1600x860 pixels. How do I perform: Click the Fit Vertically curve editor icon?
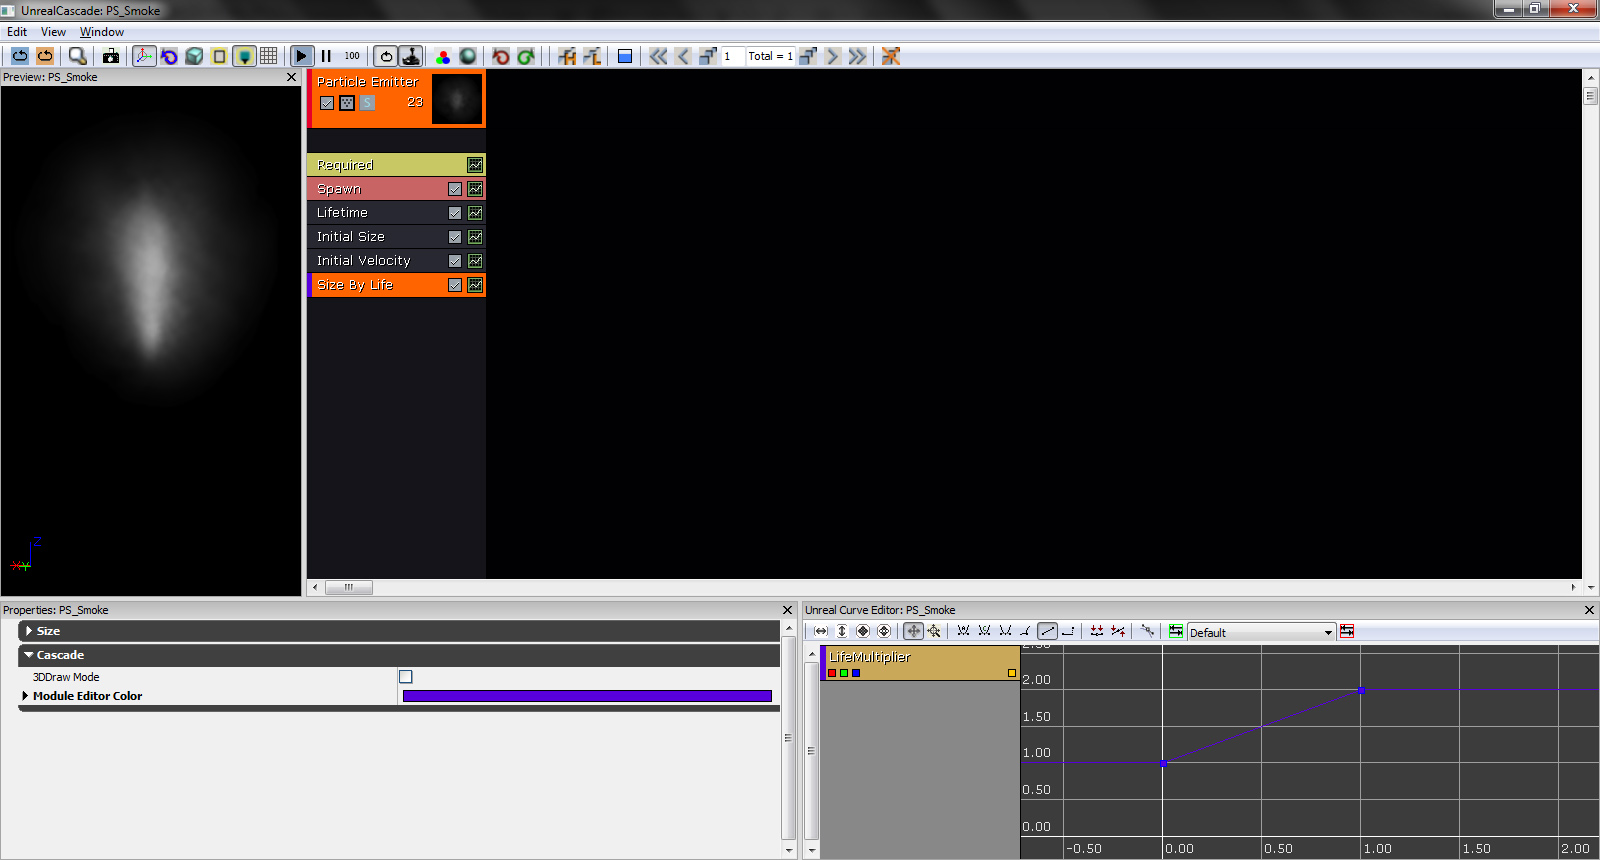coord(842,631)
